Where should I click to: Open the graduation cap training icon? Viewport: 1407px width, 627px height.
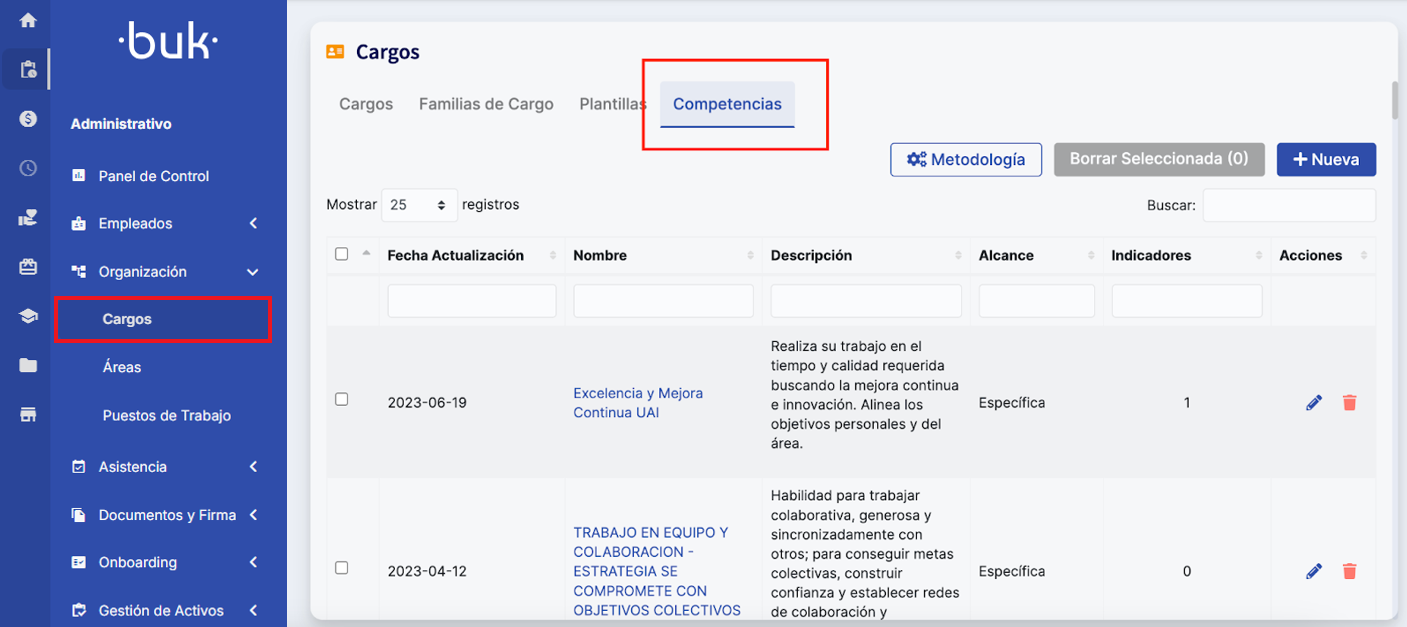tap(28, 316)
